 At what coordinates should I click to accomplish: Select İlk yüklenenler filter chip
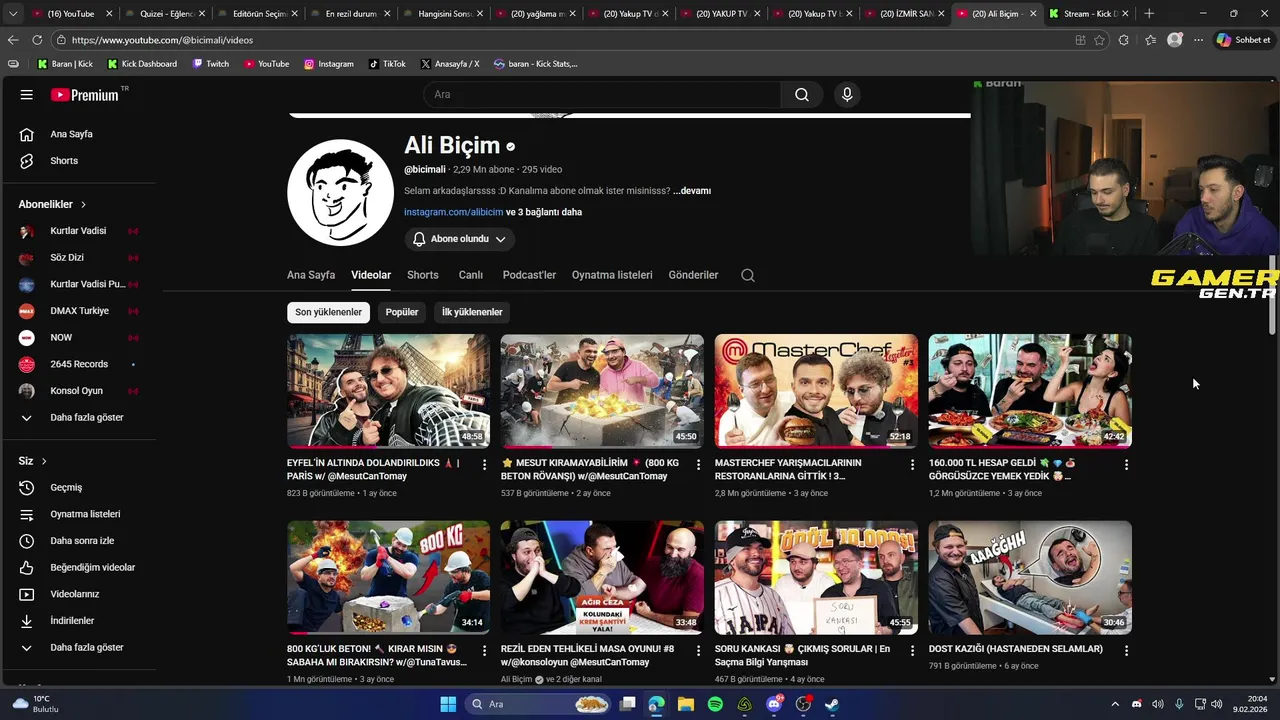point(472,312)
